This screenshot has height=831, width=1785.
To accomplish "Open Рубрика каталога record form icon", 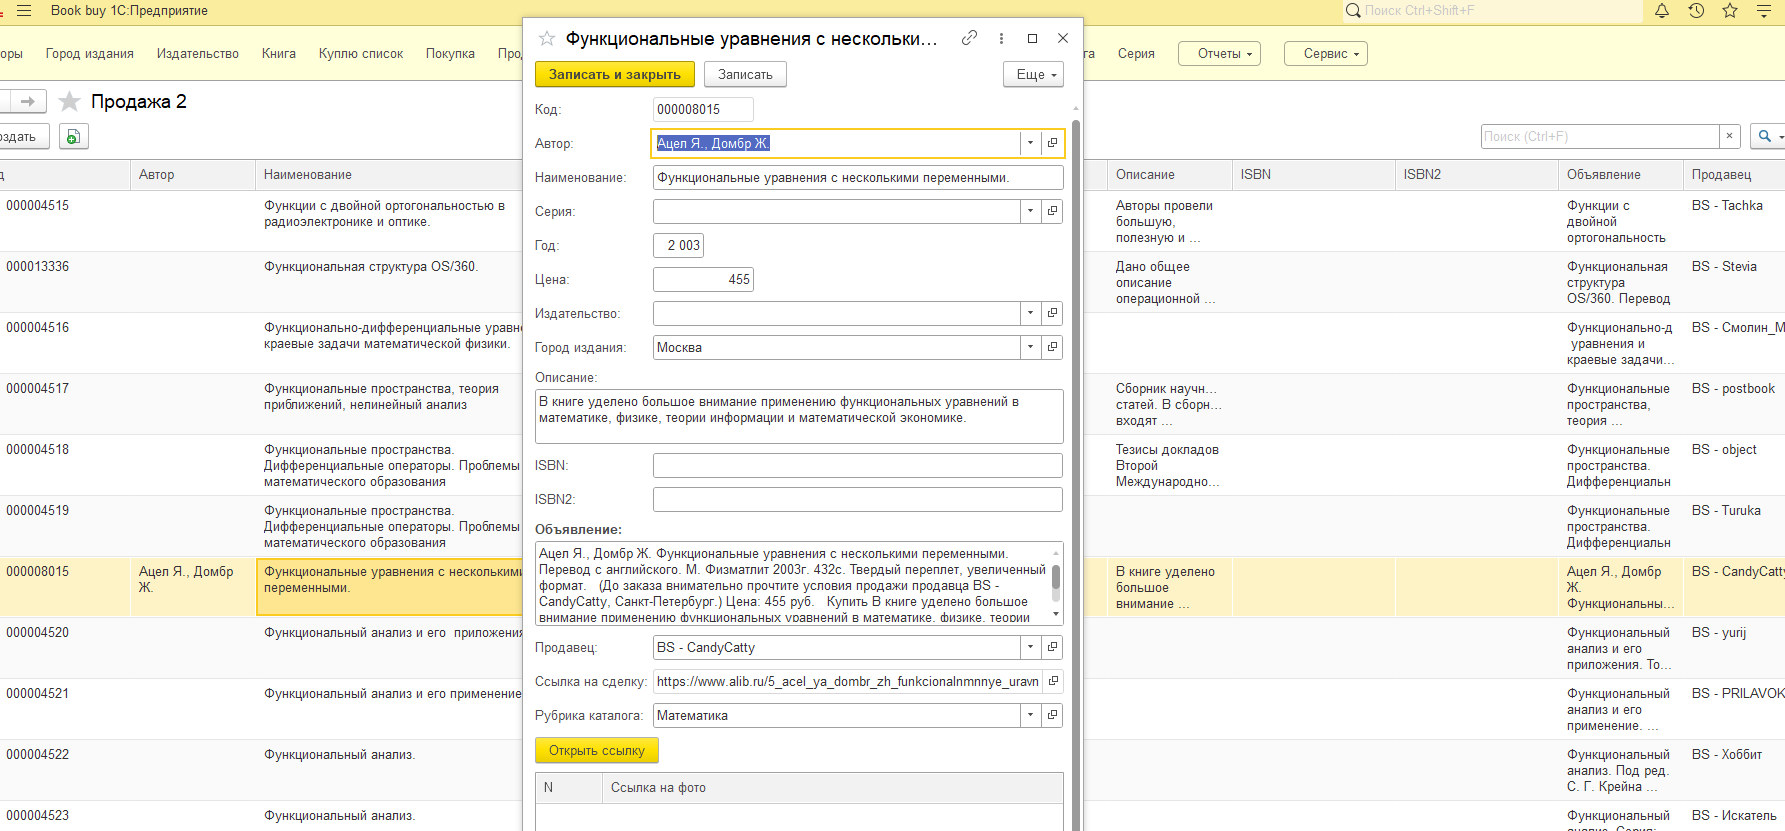I will tap(1052, 715).
